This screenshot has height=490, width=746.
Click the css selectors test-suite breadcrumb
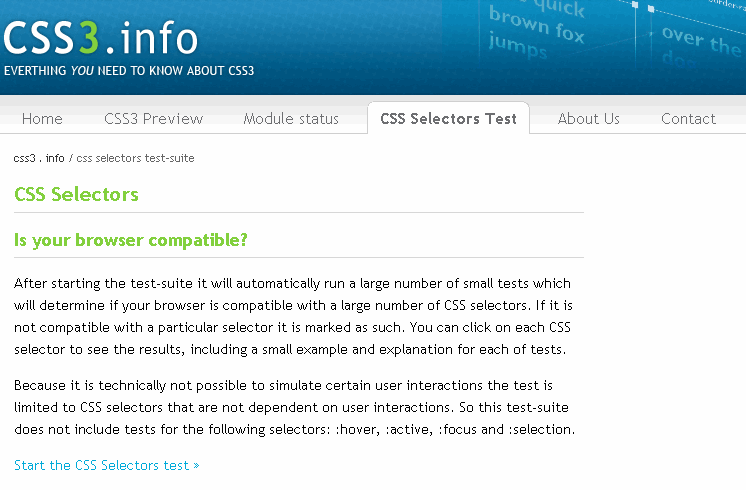(x=135, y=158)
